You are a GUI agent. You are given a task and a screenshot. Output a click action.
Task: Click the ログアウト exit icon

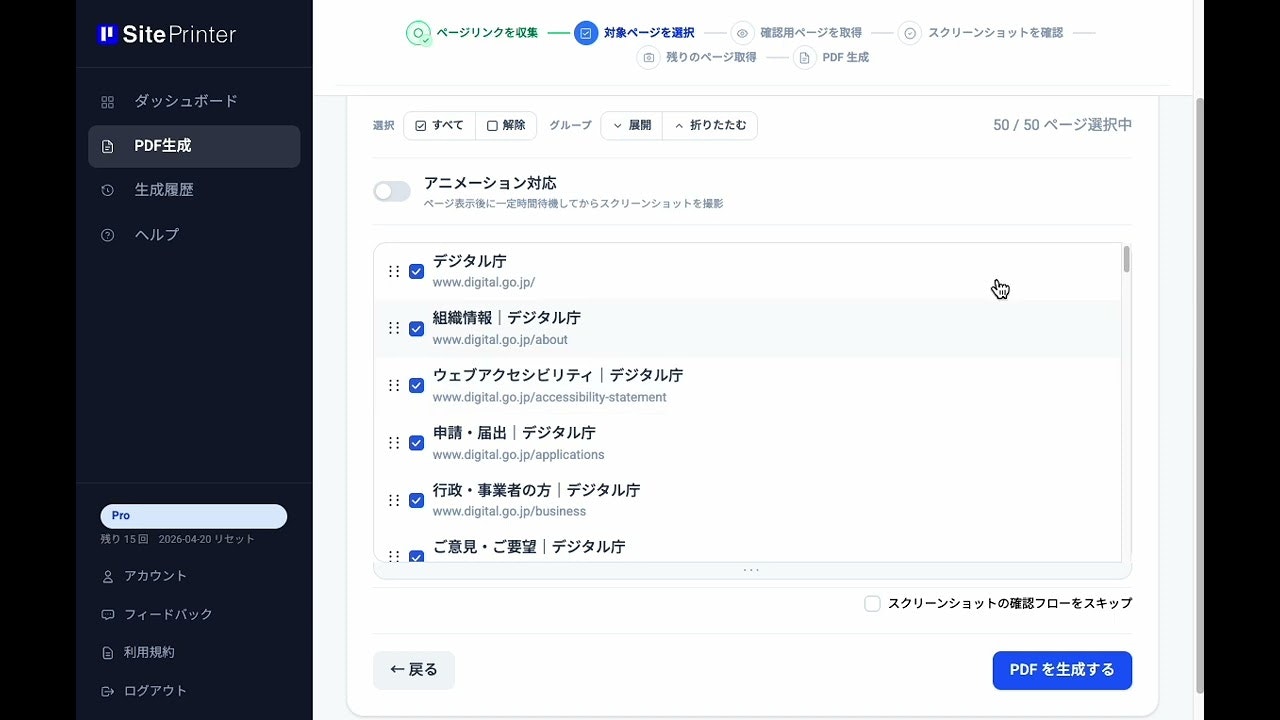(x=108, y=691)
